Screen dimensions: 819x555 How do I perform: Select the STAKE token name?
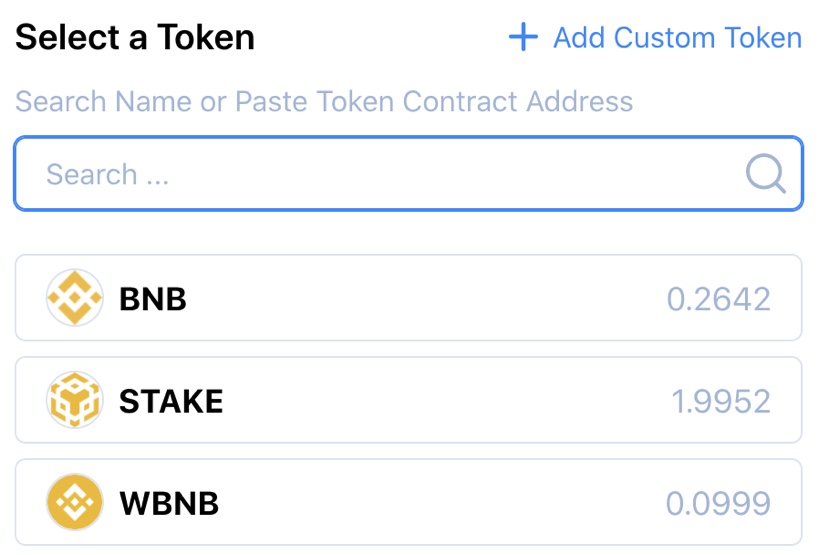pyautogui.click(x=171, y=402)
